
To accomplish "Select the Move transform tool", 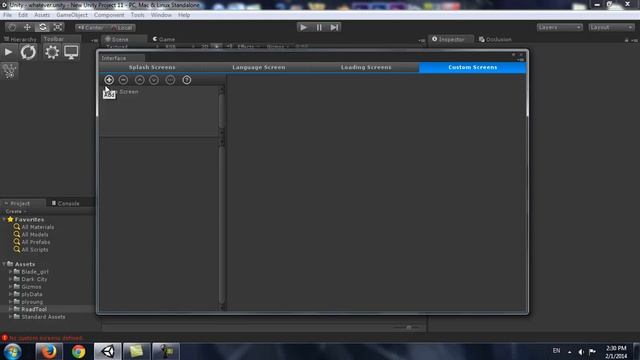I will click(27, 27).
